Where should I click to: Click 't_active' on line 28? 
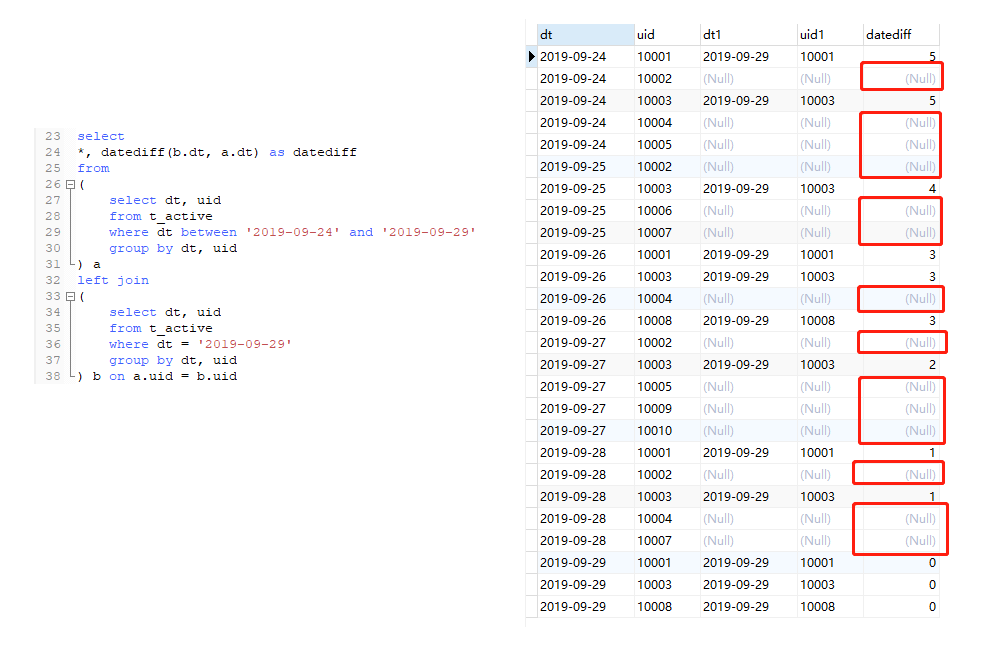coord(181,216)
